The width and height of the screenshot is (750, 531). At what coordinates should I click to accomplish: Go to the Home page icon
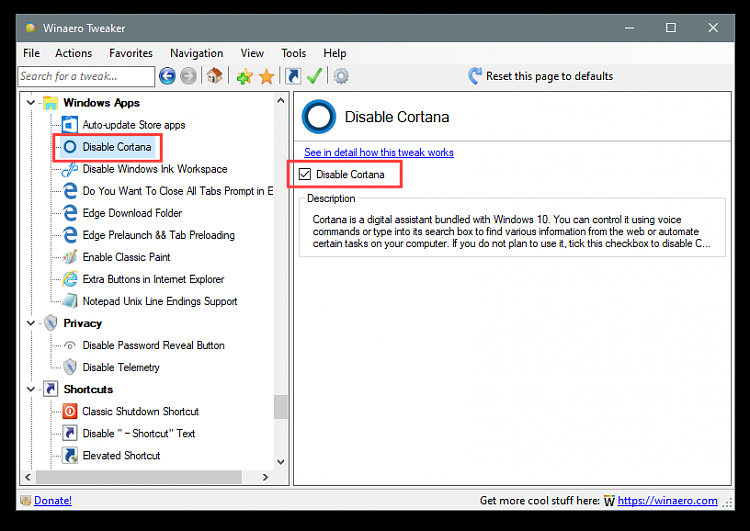pos(215,76)
